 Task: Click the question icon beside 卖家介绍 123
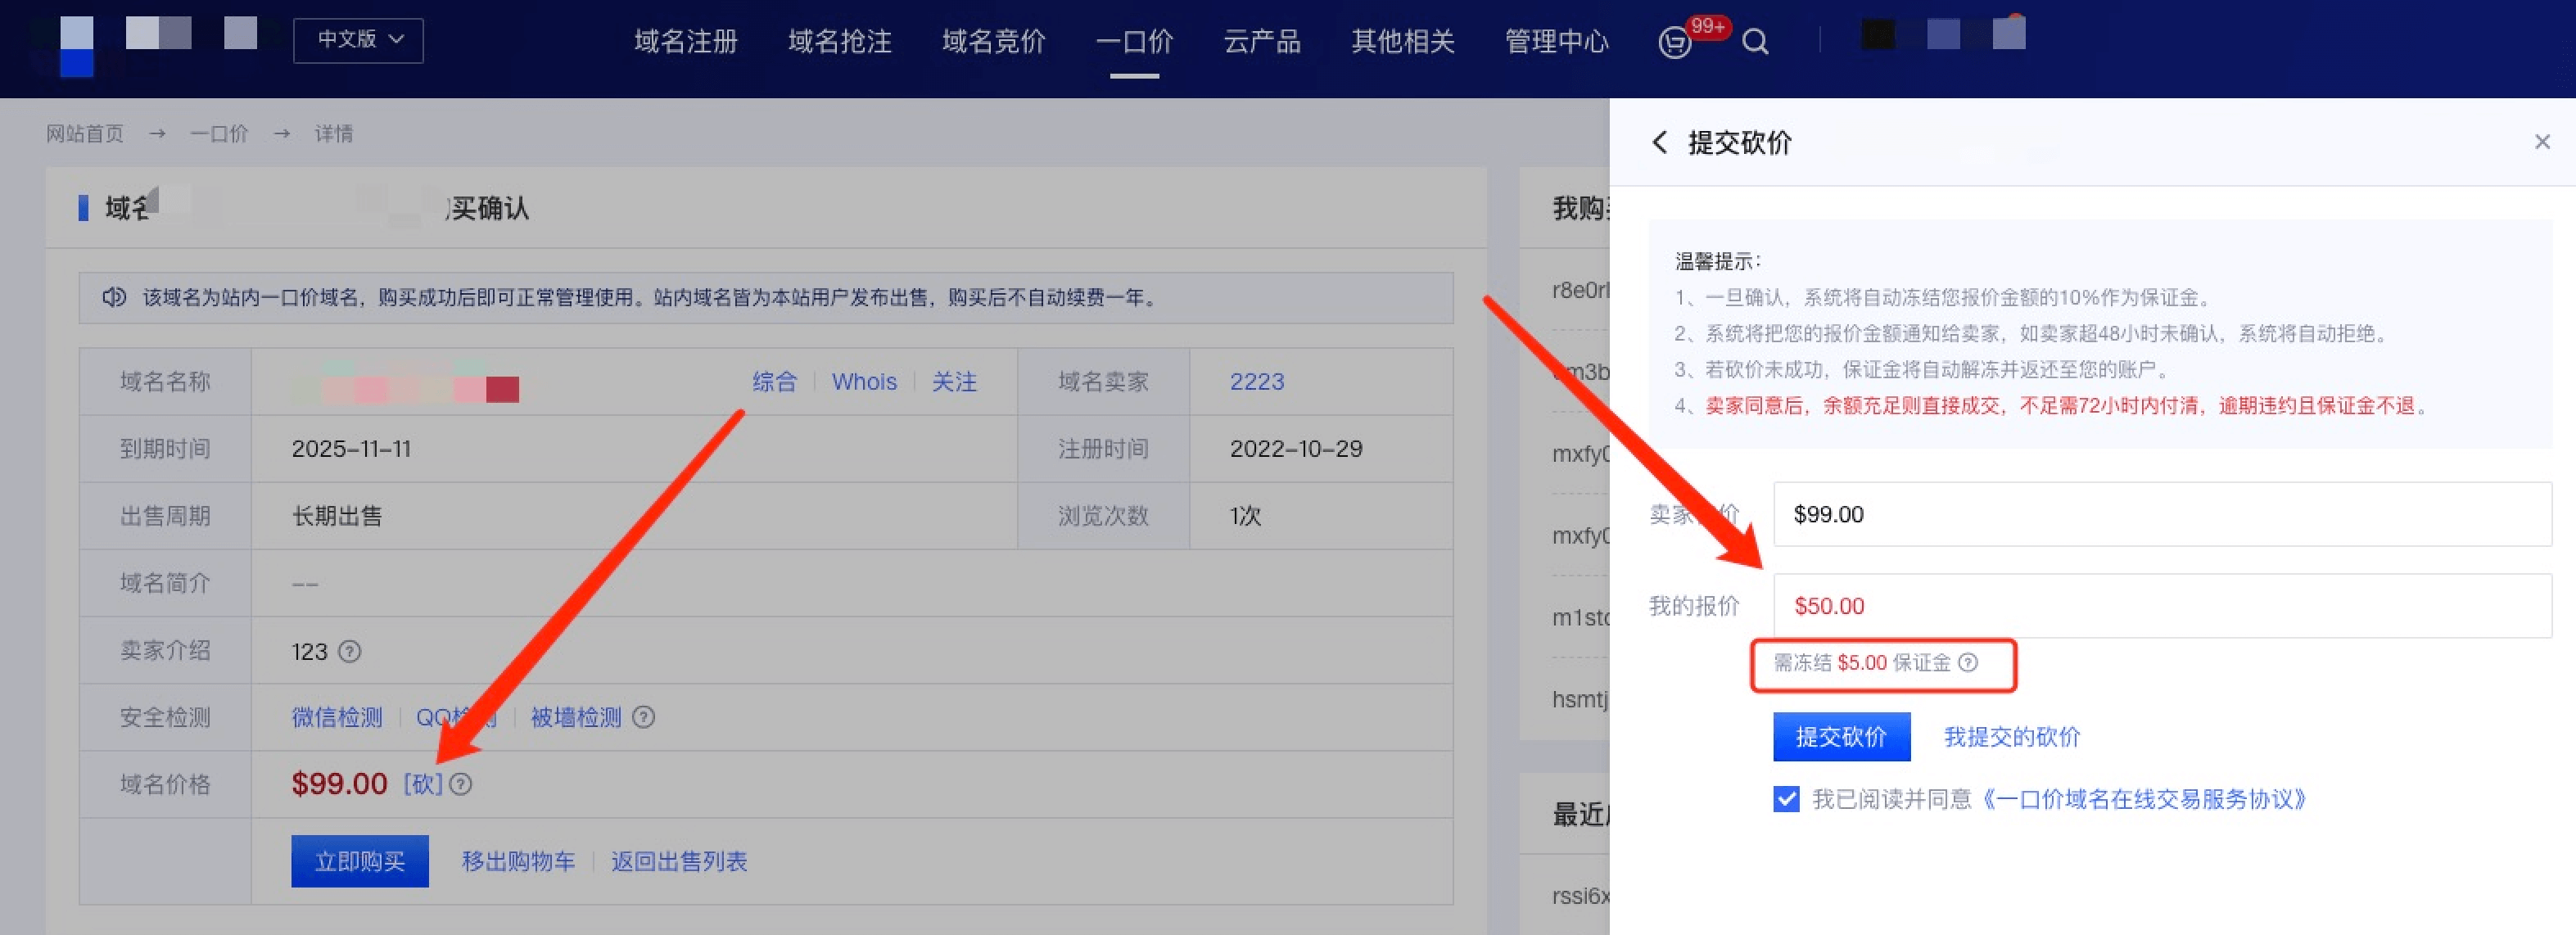pos(349,651)
